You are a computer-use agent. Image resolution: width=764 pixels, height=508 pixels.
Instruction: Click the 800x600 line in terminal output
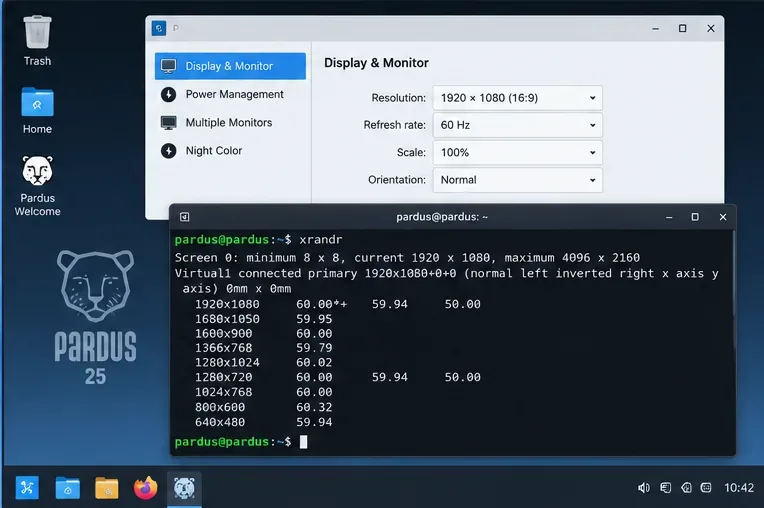(264, 407)
